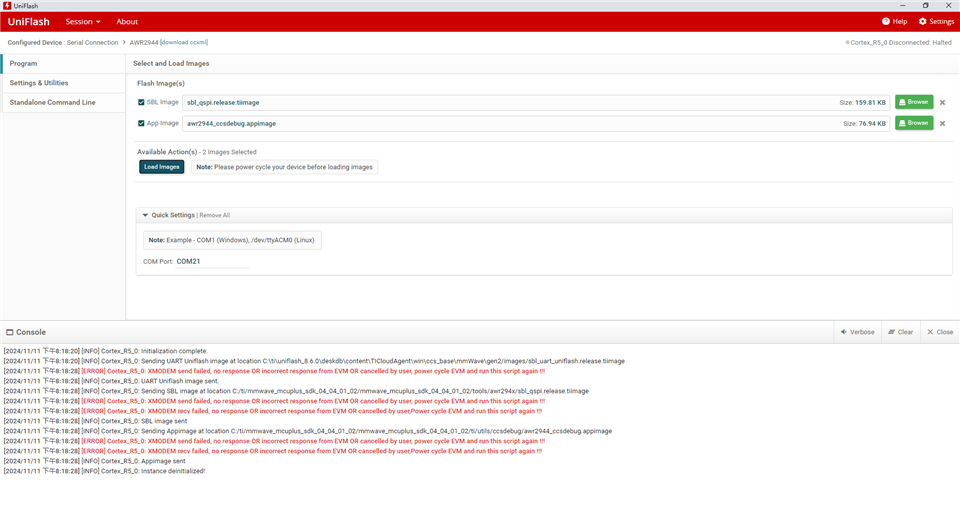This screenshot has height=520, width=960.
Task: Click Remove All in Quick Settings
Action: coord(215,216)
